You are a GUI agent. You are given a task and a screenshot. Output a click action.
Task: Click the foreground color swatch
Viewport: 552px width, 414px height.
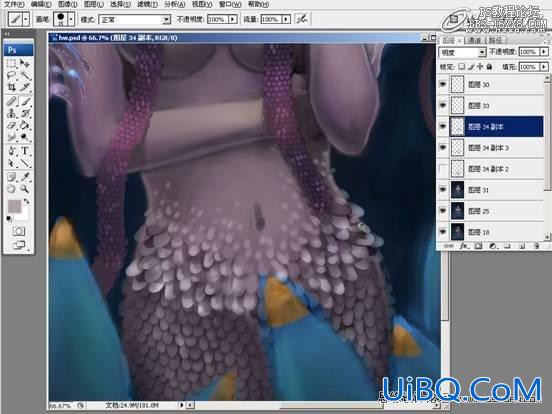[14, 206]
